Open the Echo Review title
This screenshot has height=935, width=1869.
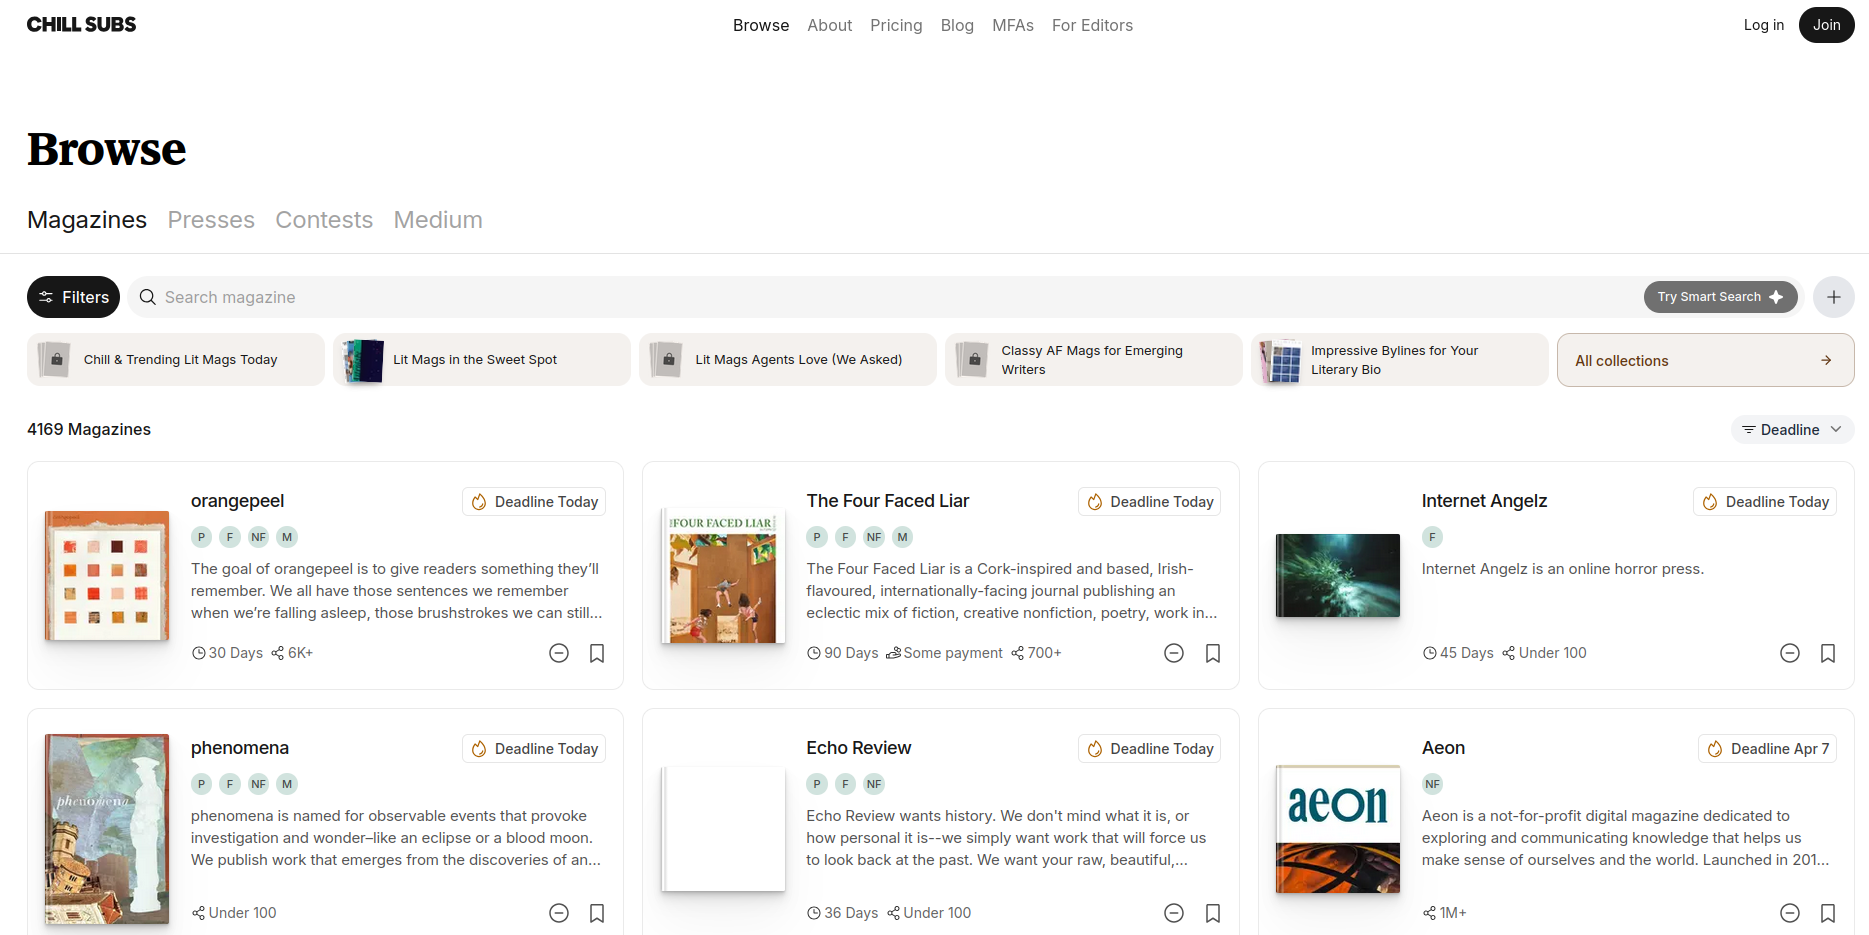859,748
